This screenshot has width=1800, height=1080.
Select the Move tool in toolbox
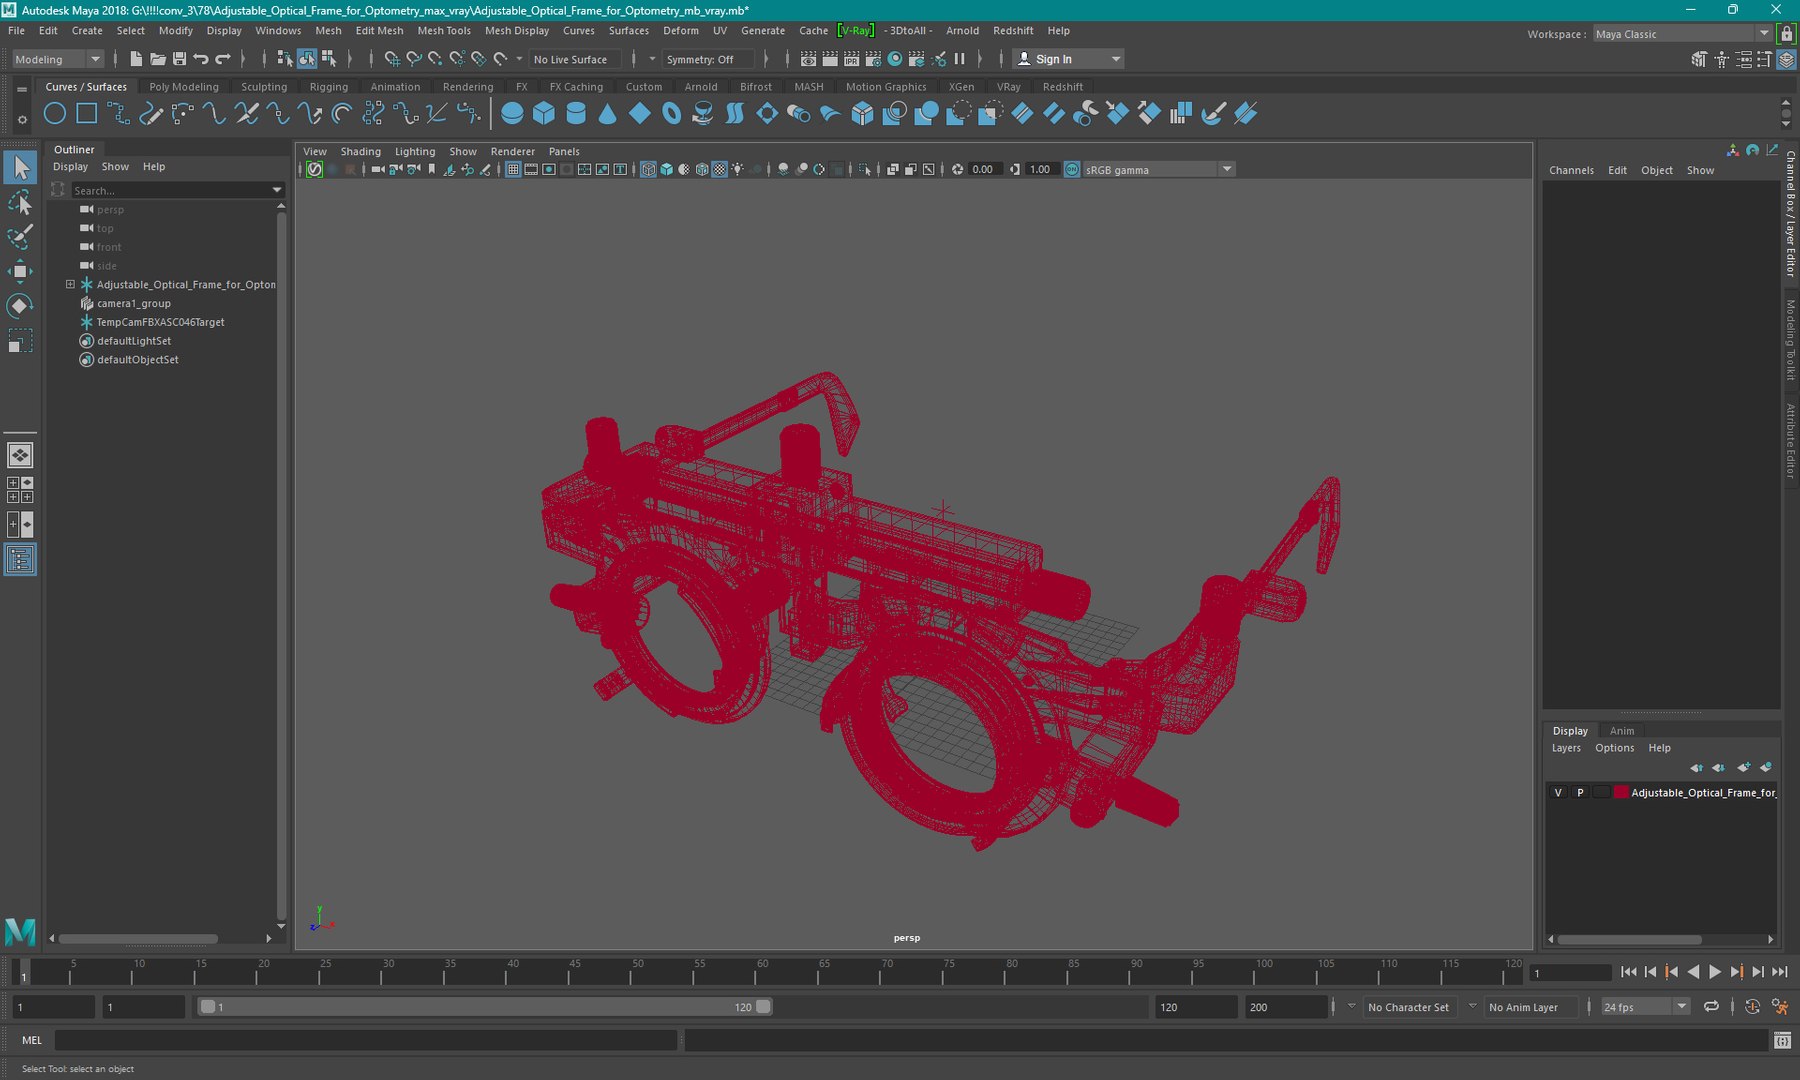19,271
